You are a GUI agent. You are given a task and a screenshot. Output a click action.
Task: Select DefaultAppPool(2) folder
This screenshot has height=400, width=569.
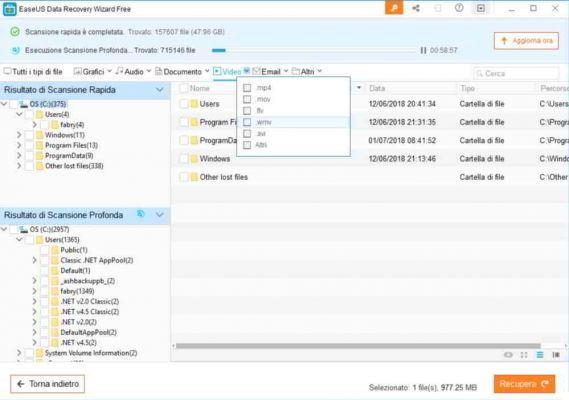[88, 332]
